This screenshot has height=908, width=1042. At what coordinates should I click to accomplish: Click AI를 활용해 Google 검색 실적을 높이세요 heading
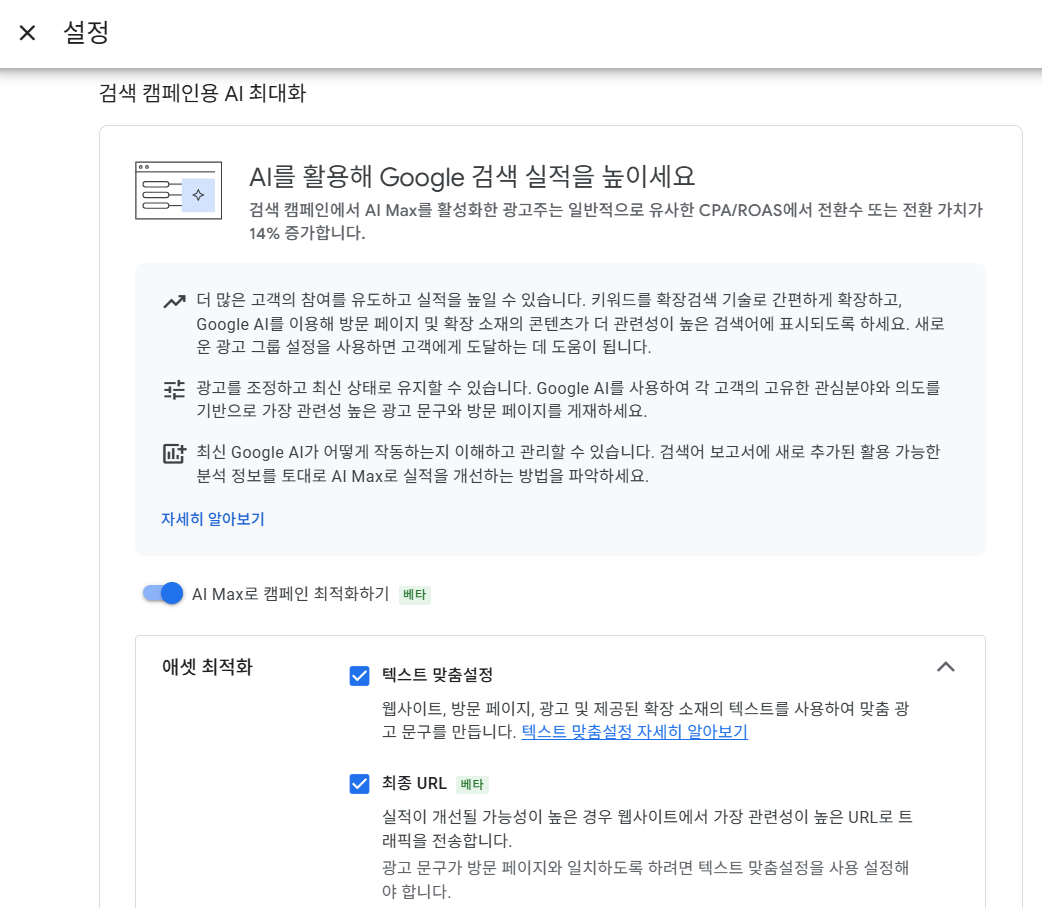(x=472, y=176)
